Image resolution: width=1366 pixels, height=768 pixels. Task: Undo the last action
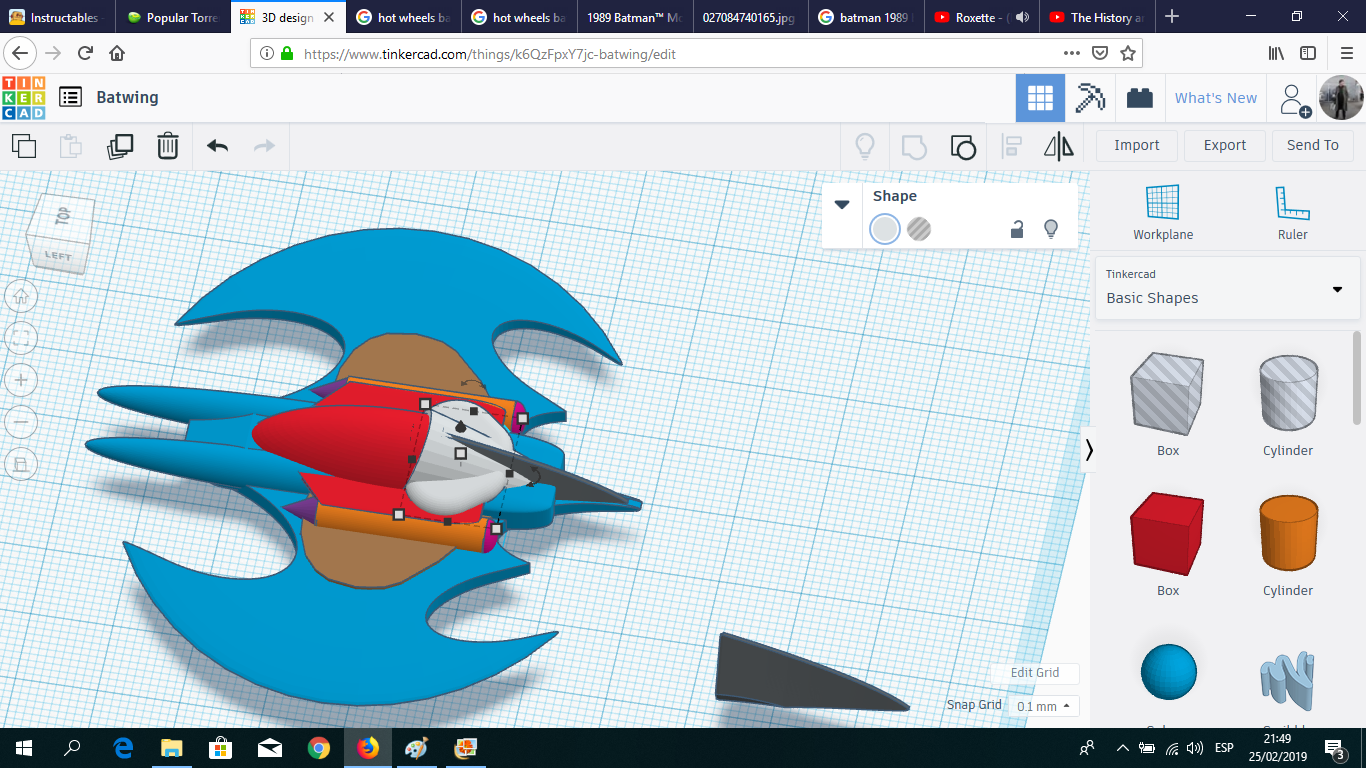click(x=217, y=146)
